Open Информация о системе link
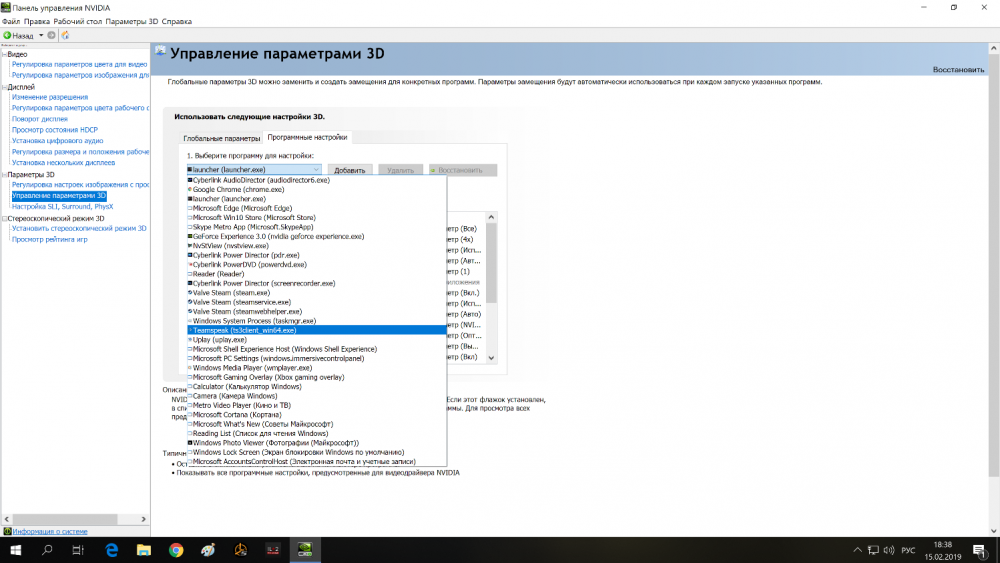1000x563 pixels. 50,531
